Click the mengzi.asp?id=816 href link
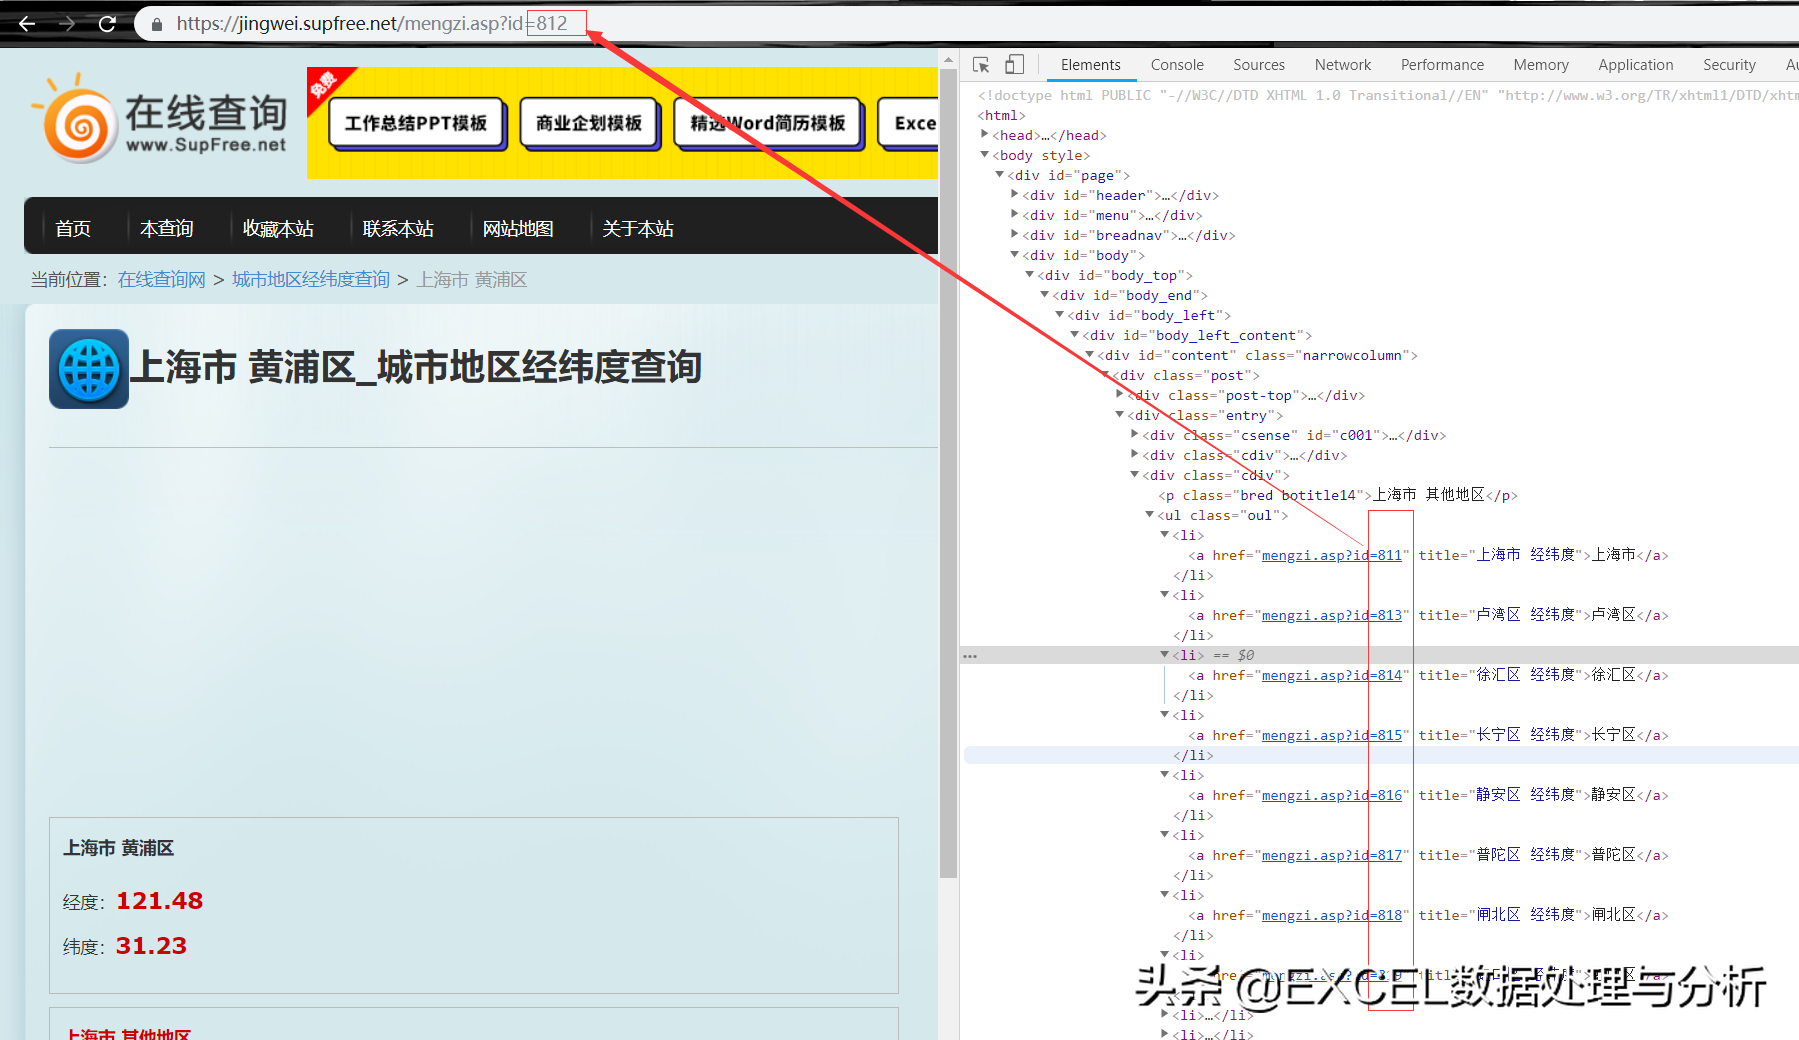The height and width of the screenshot is (1040, 1799). [x=1332, y=795]
